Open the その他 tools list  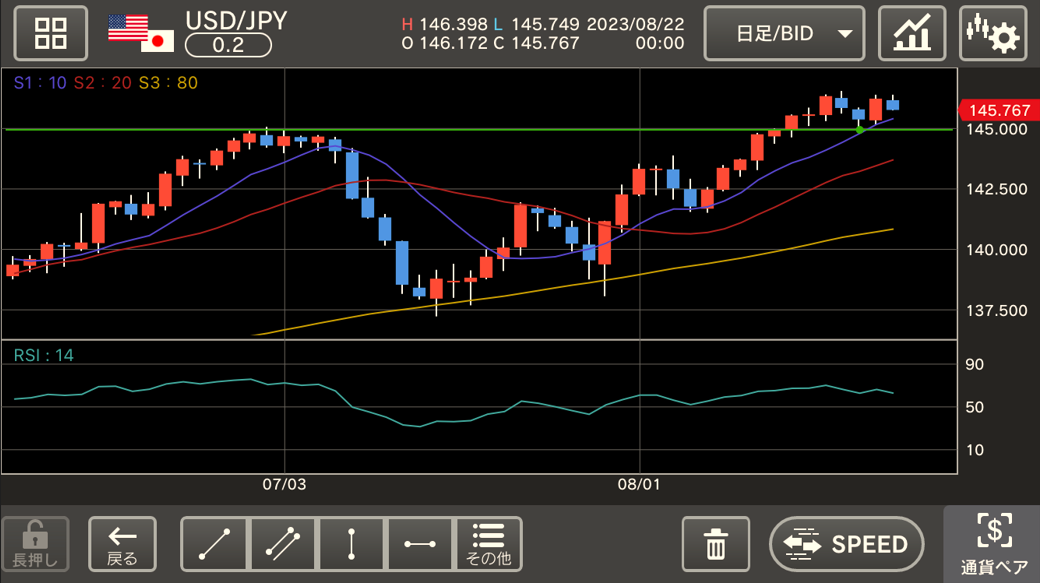click(489, 544)
